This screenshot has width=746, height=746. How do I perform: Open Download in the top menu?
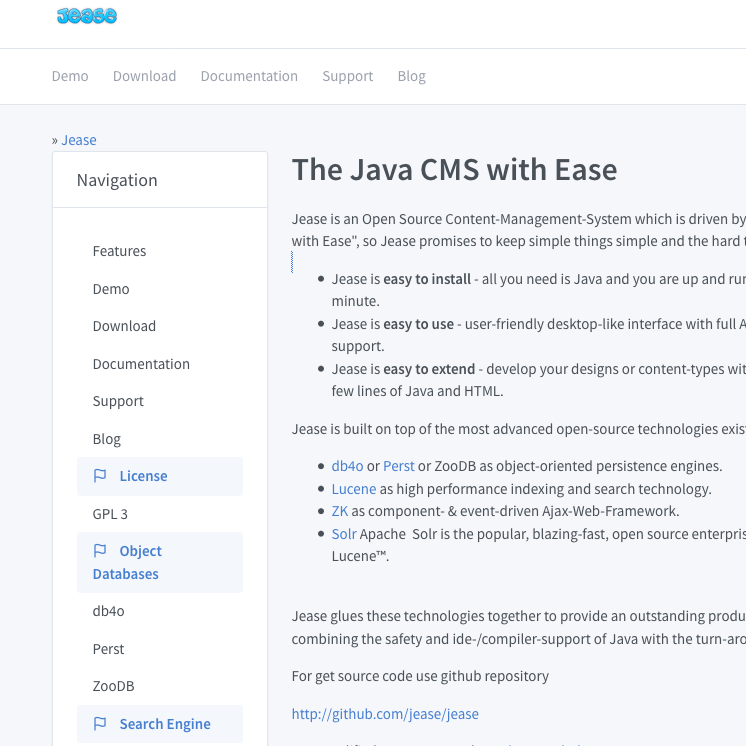tap(145, 76)
